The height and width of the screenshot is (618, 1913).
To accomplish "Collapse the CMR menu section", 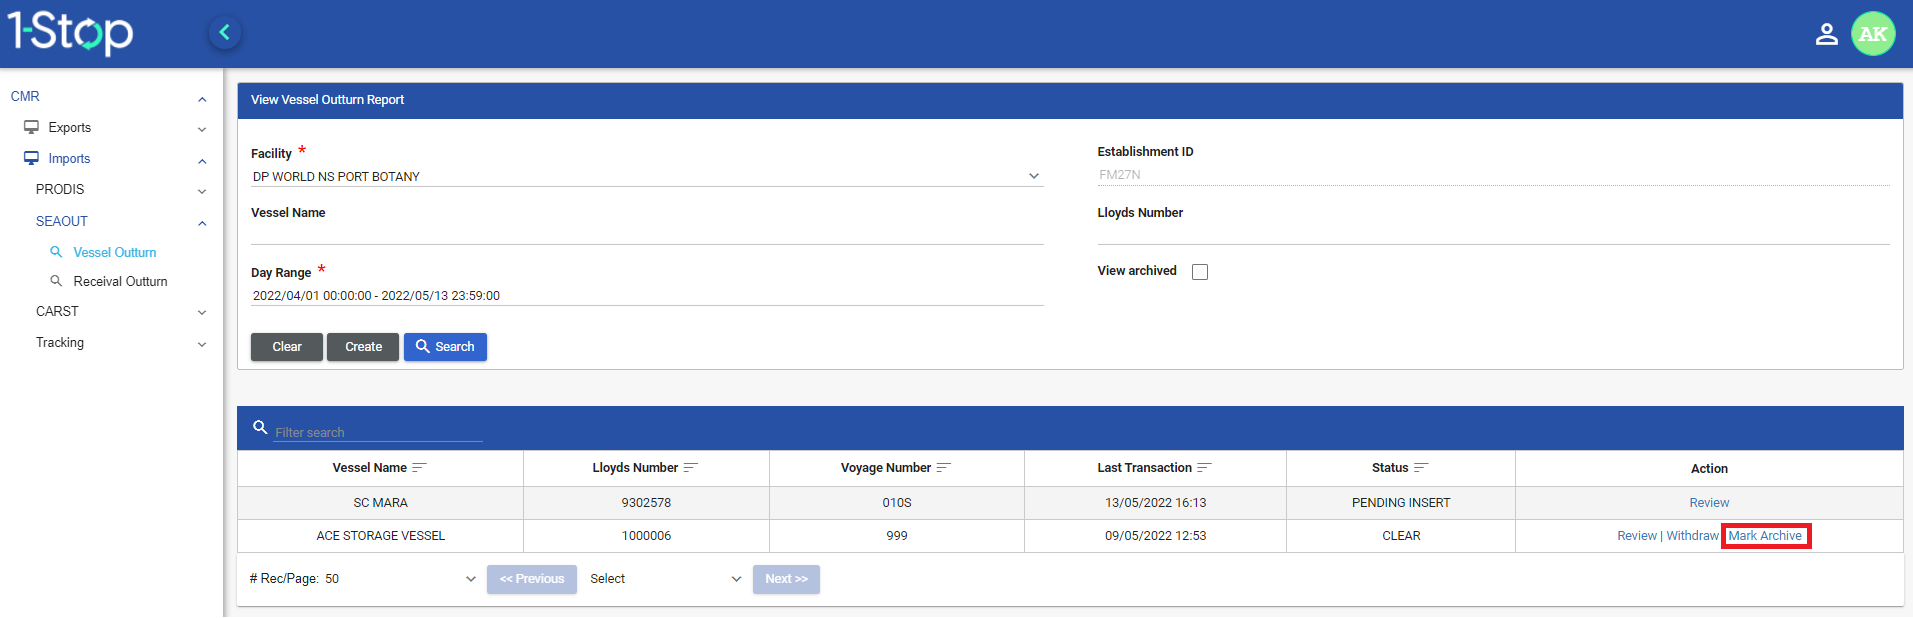I will point(202,98).
